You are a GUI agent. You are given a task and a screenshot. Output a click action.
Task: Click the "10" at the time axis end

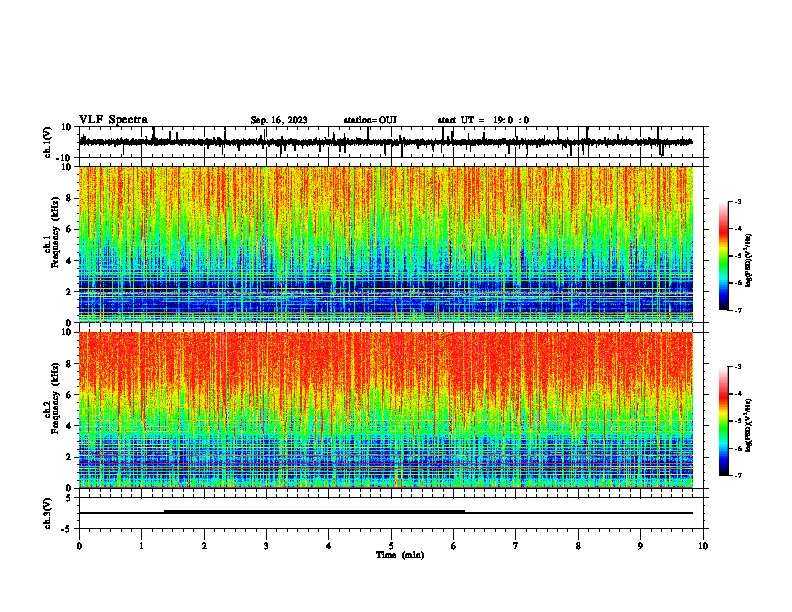click(703, 546)
